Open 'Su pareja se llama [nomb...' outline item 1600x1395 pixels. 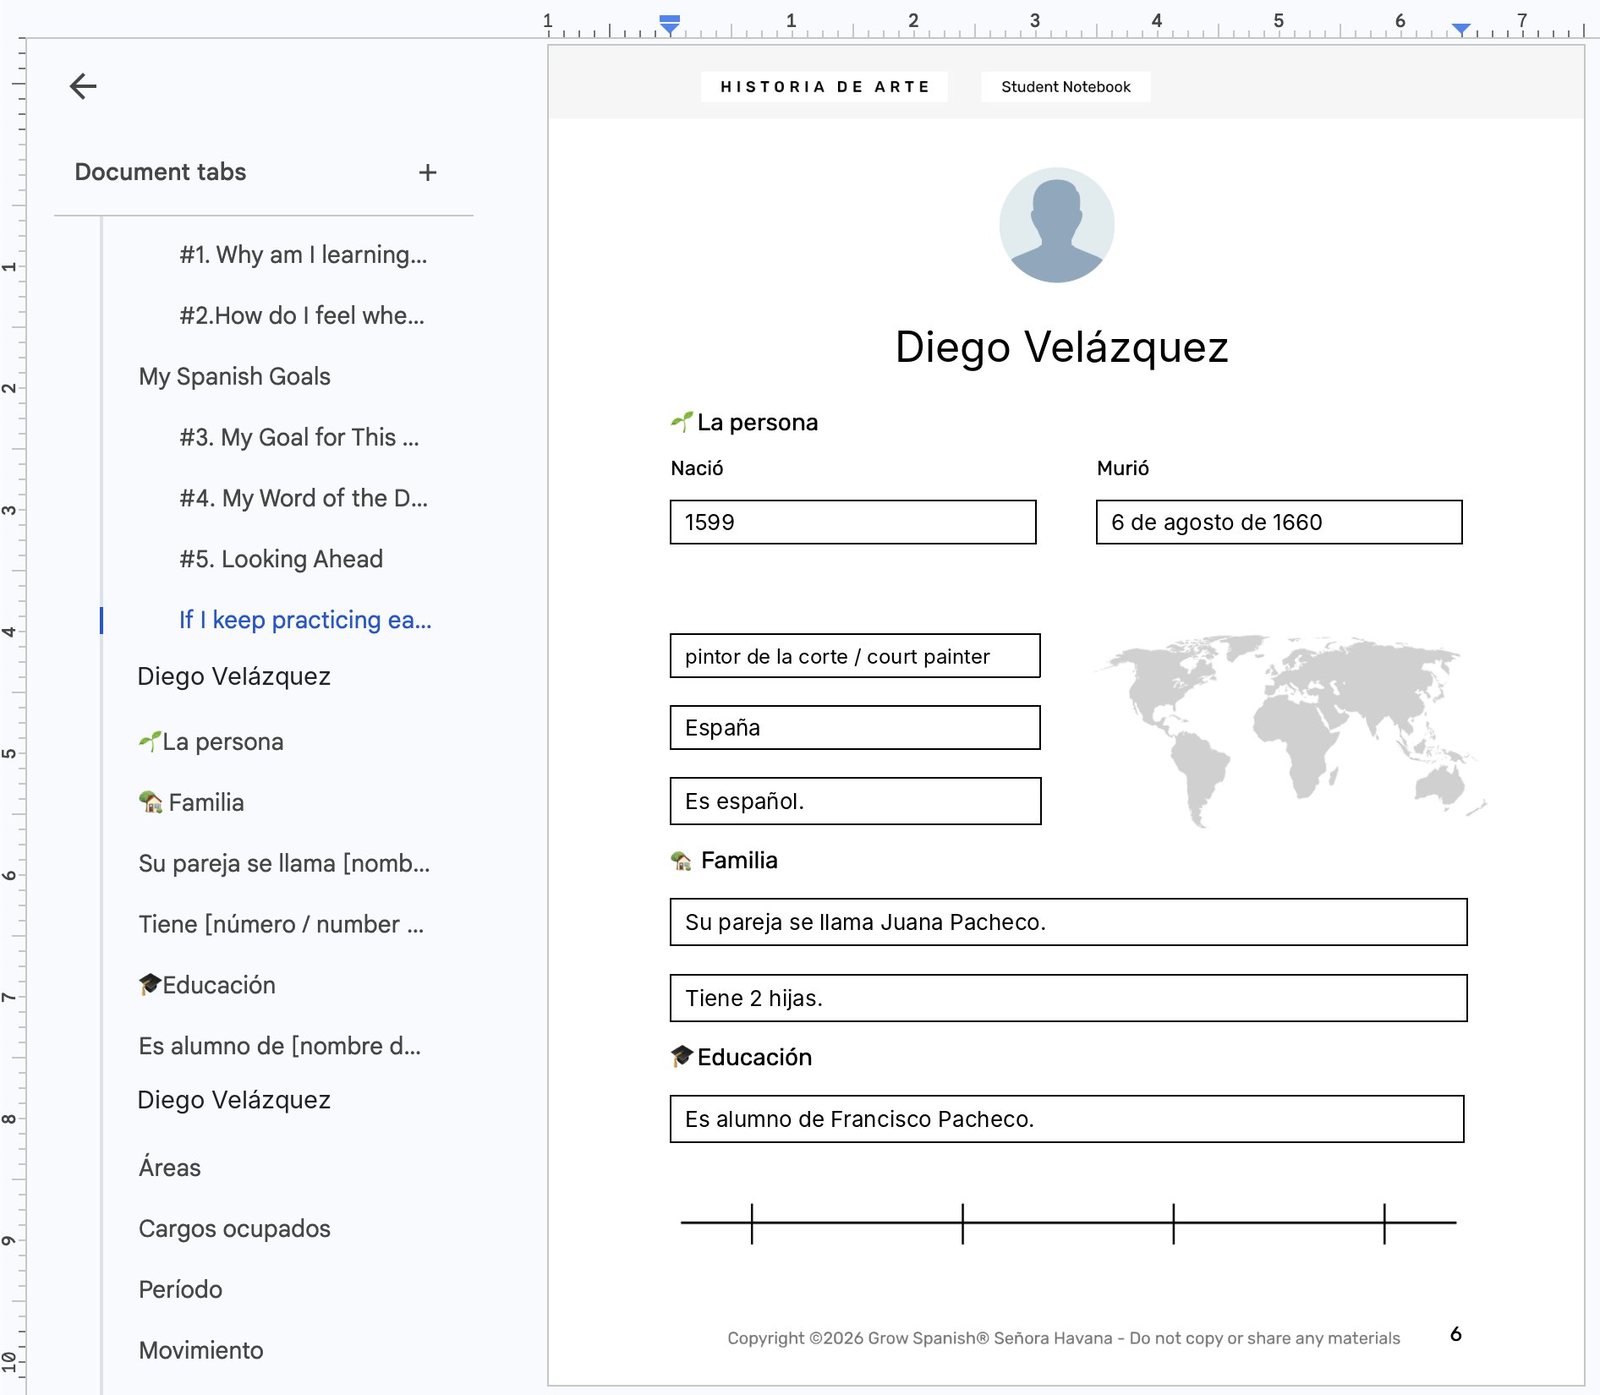click(285, 864)
